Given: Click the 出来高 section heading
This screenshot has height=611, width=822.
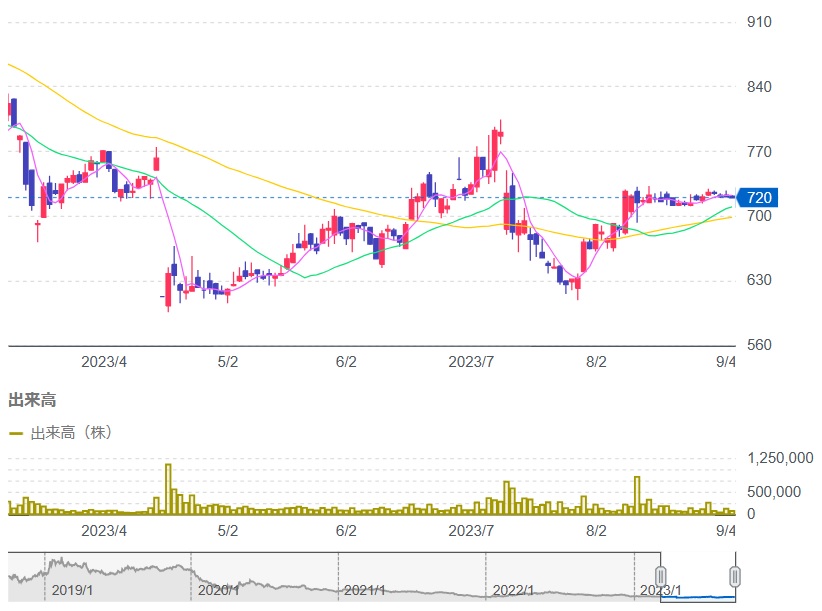Looking at the screenshot, I should tap(33, 400).
